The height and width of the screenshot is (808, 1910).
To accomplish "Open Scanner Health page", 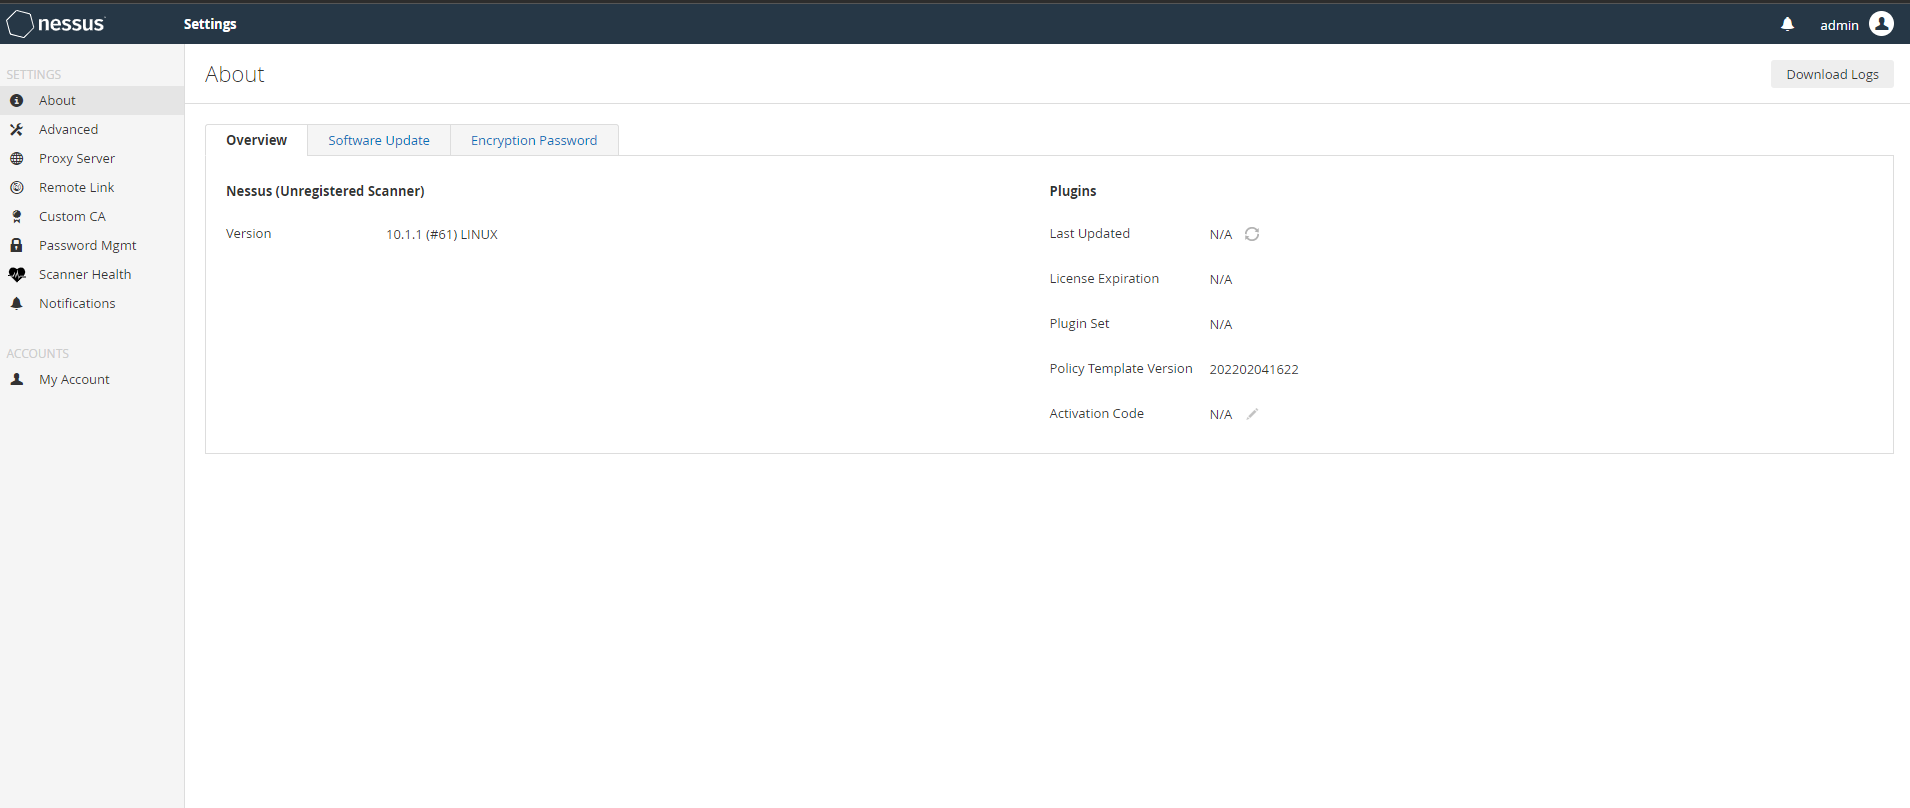I will click(92, 274).
